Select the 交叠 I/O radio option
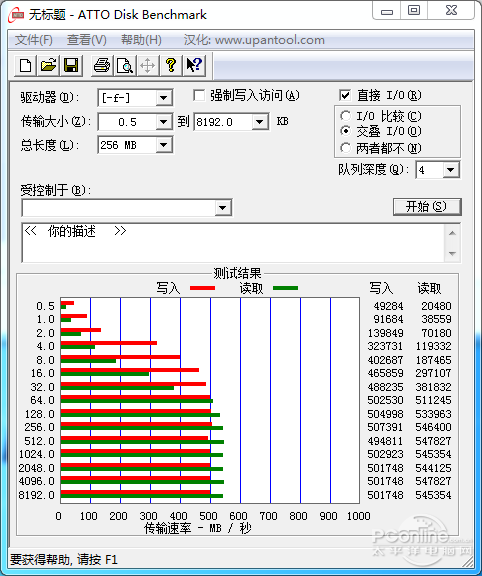This screenshot has width=482, height=576. tap(345, 131)
